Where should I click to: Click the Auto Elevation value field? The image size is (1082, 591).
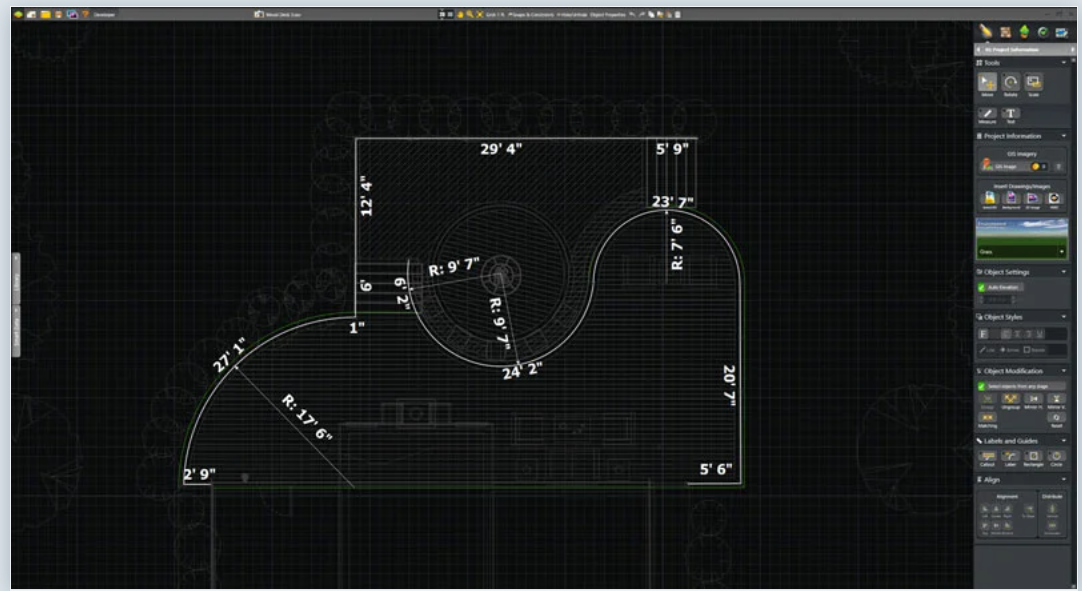[997, 300]
